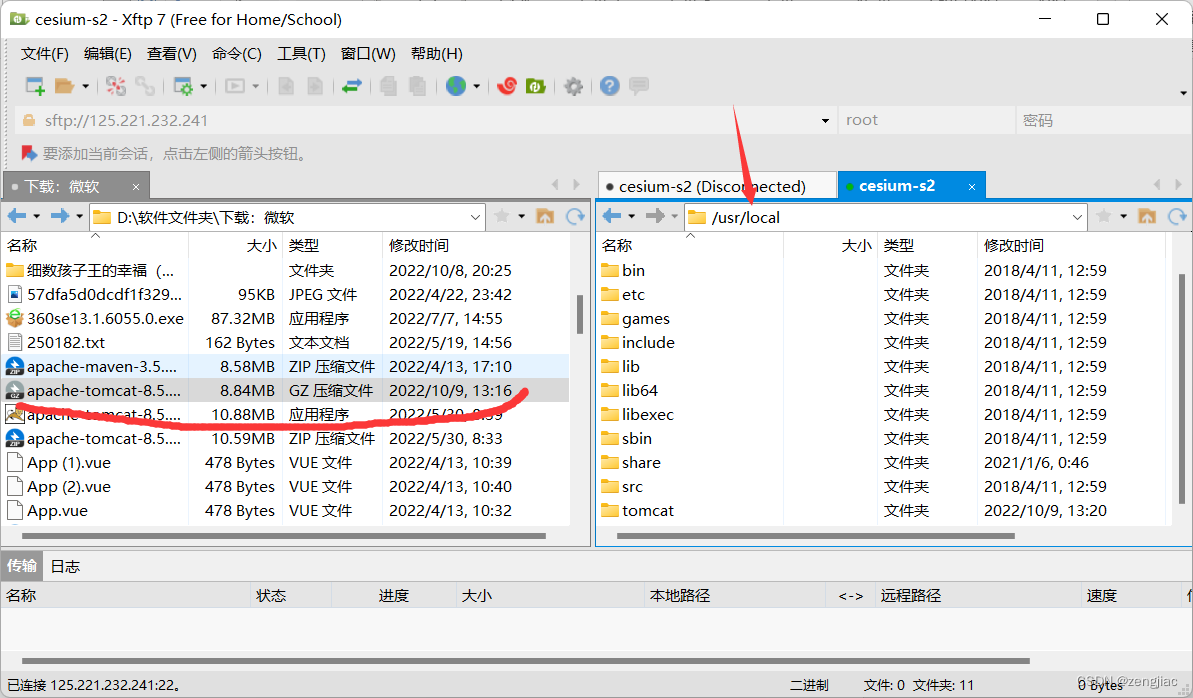
Task: Sort remote files by 名称 column
Action: pos(690,246)
